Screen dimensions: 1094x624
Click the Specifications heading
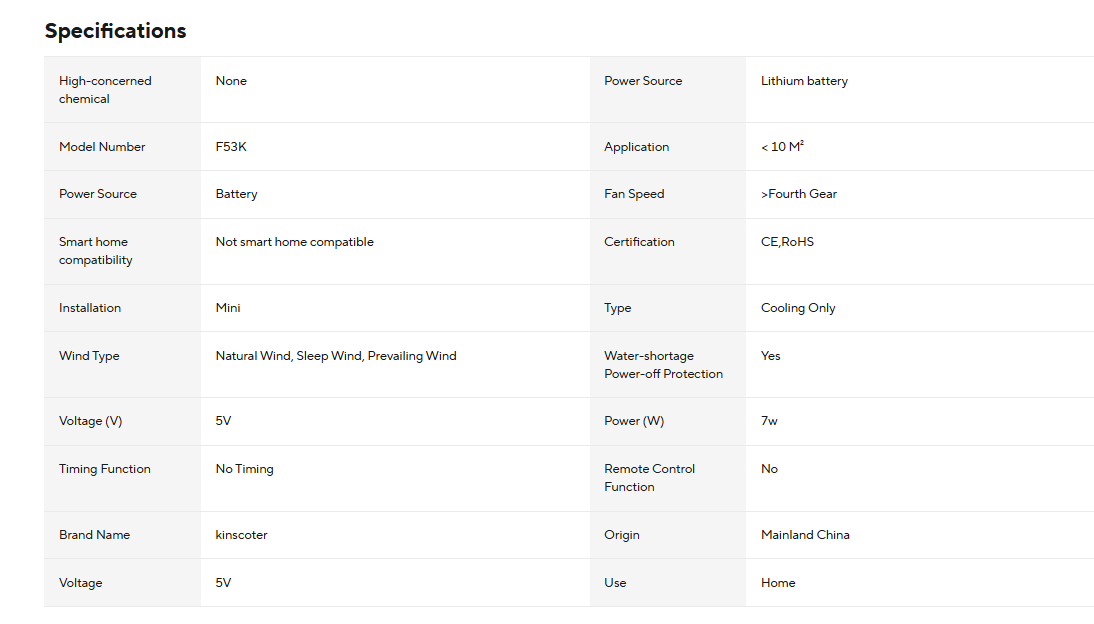point(115,31)
